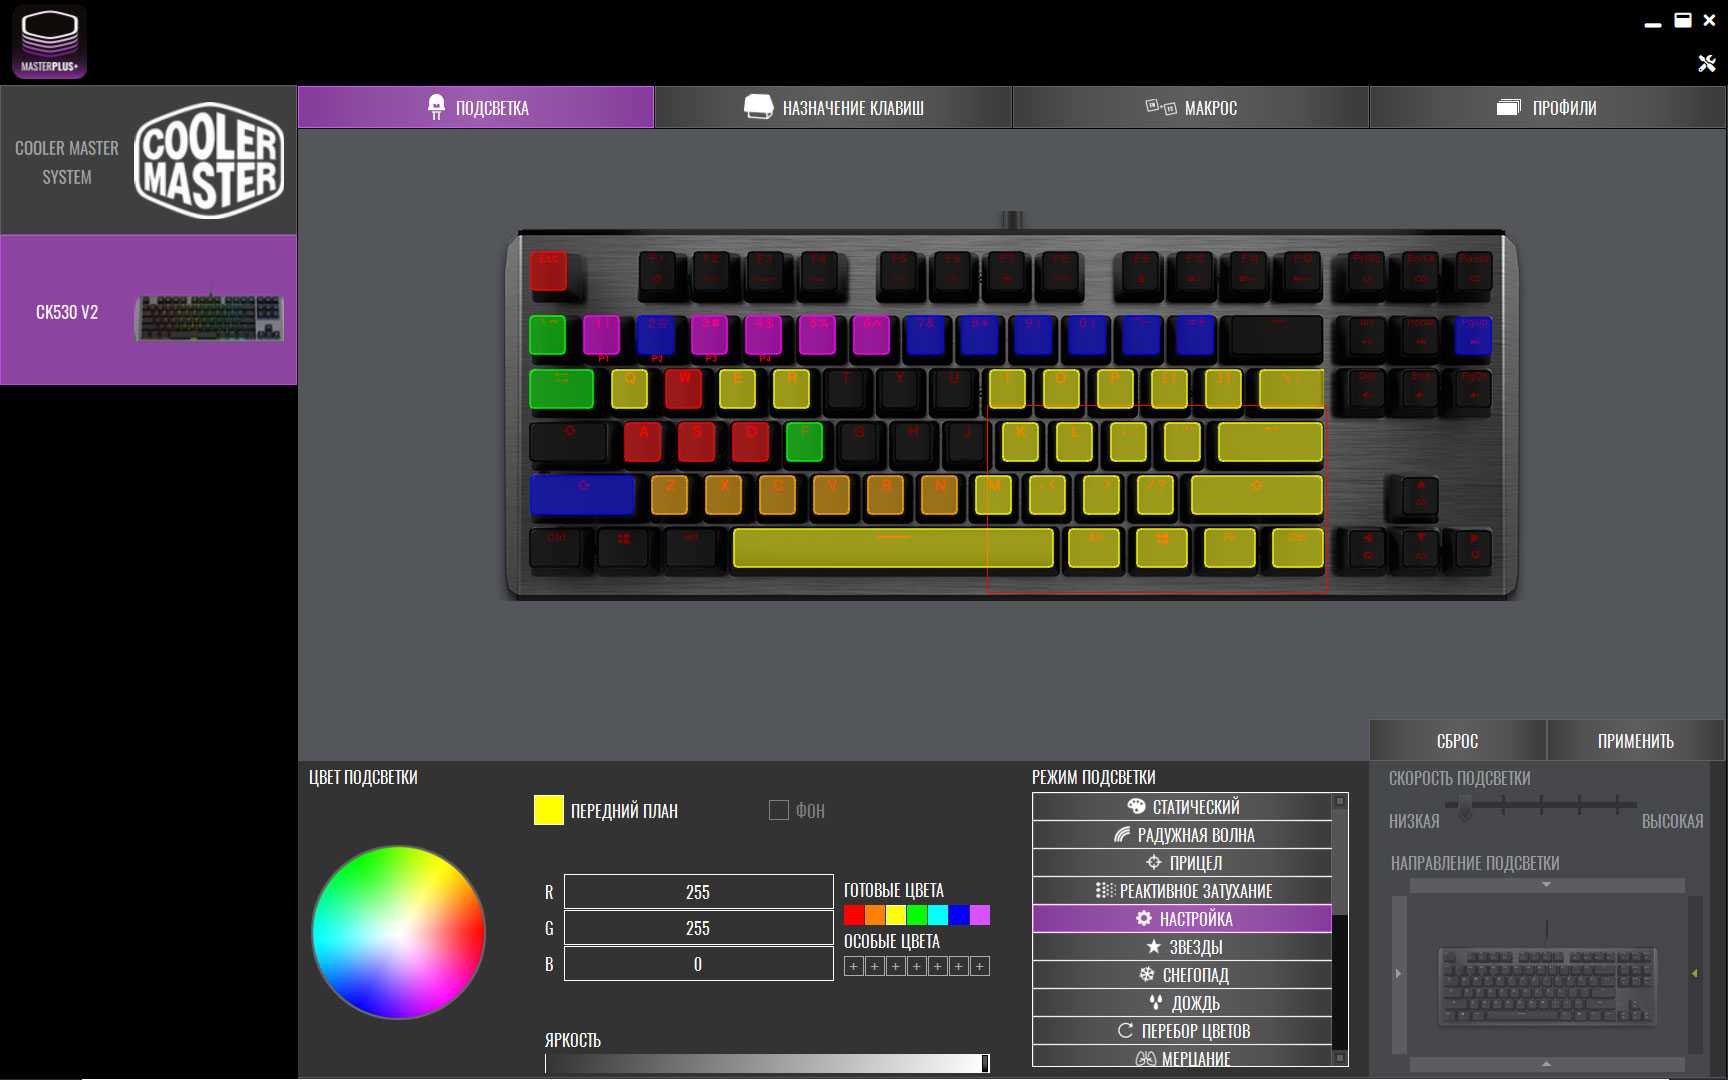Click the MasterPlus+ logo icon
1728x1080 pixels.
tap(49, 42)
